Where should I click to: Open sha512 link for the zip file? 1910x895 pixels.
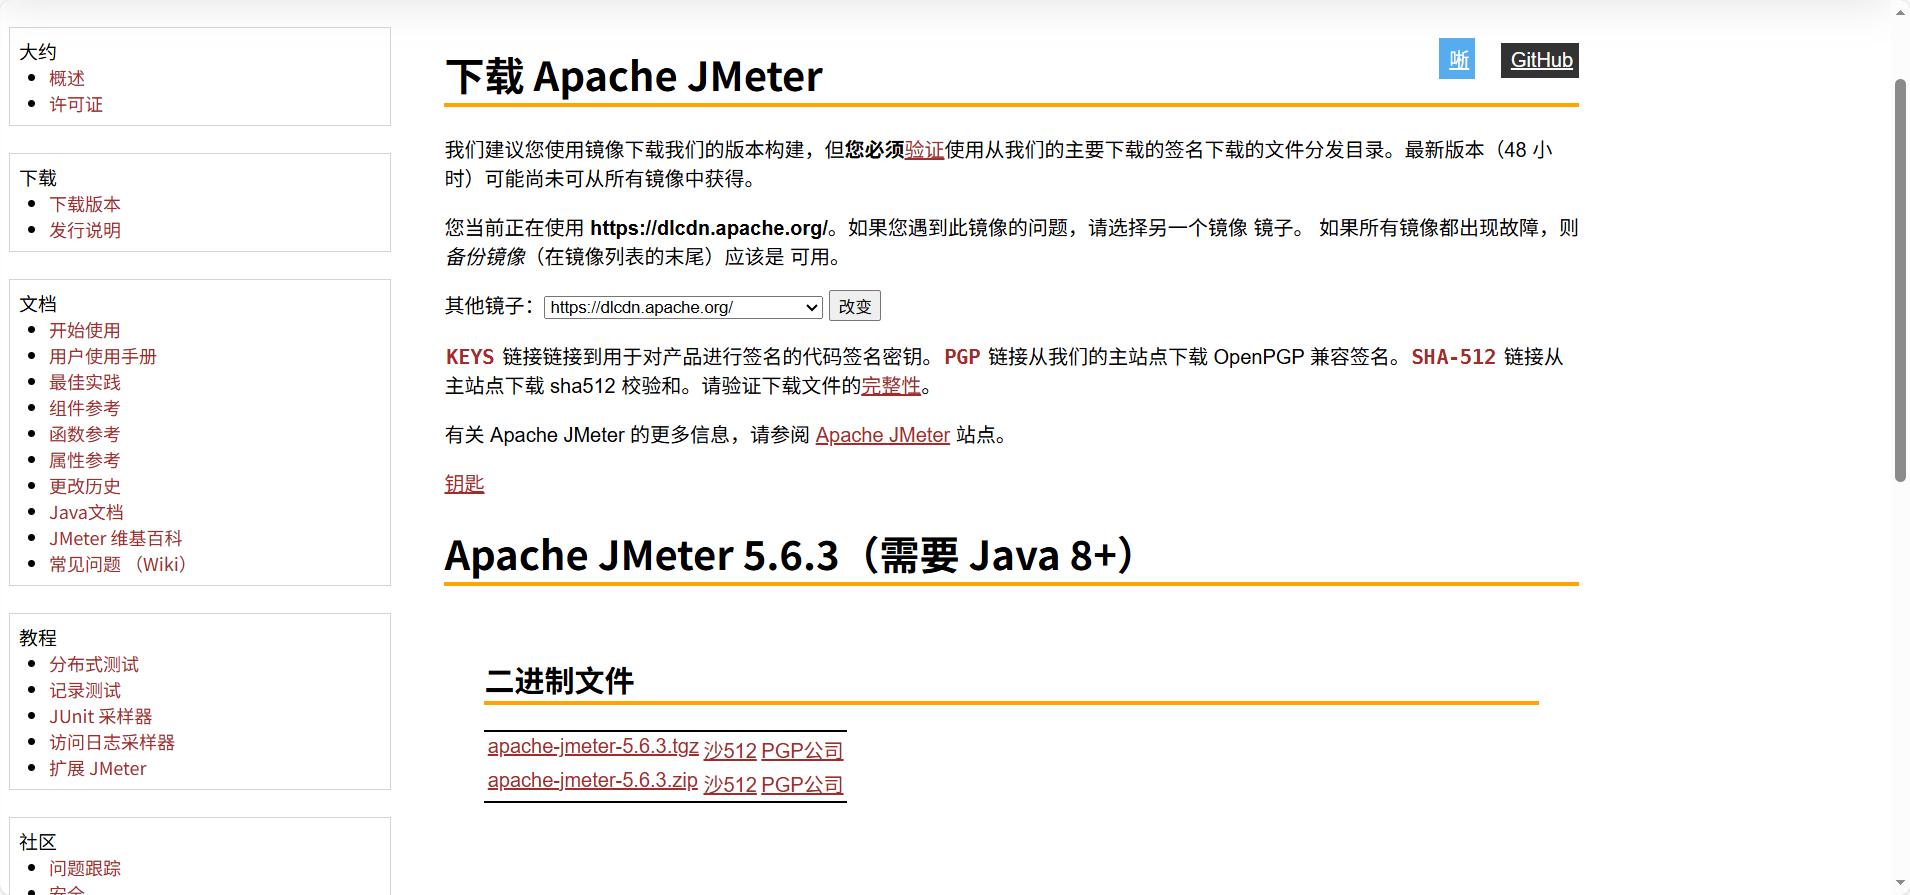pyautogui.click(x=730, y=784)
